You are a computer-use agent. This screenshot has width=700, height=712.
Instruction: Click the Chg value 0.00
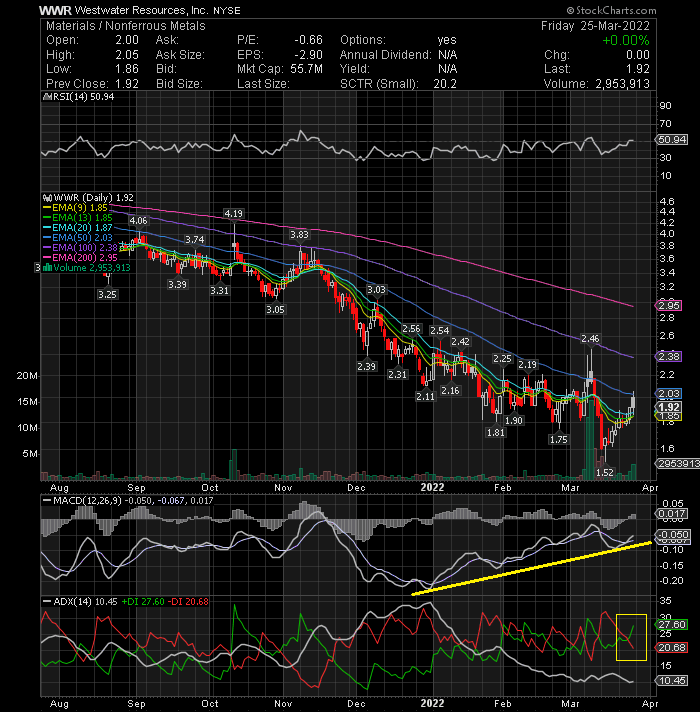click(637, 55)
